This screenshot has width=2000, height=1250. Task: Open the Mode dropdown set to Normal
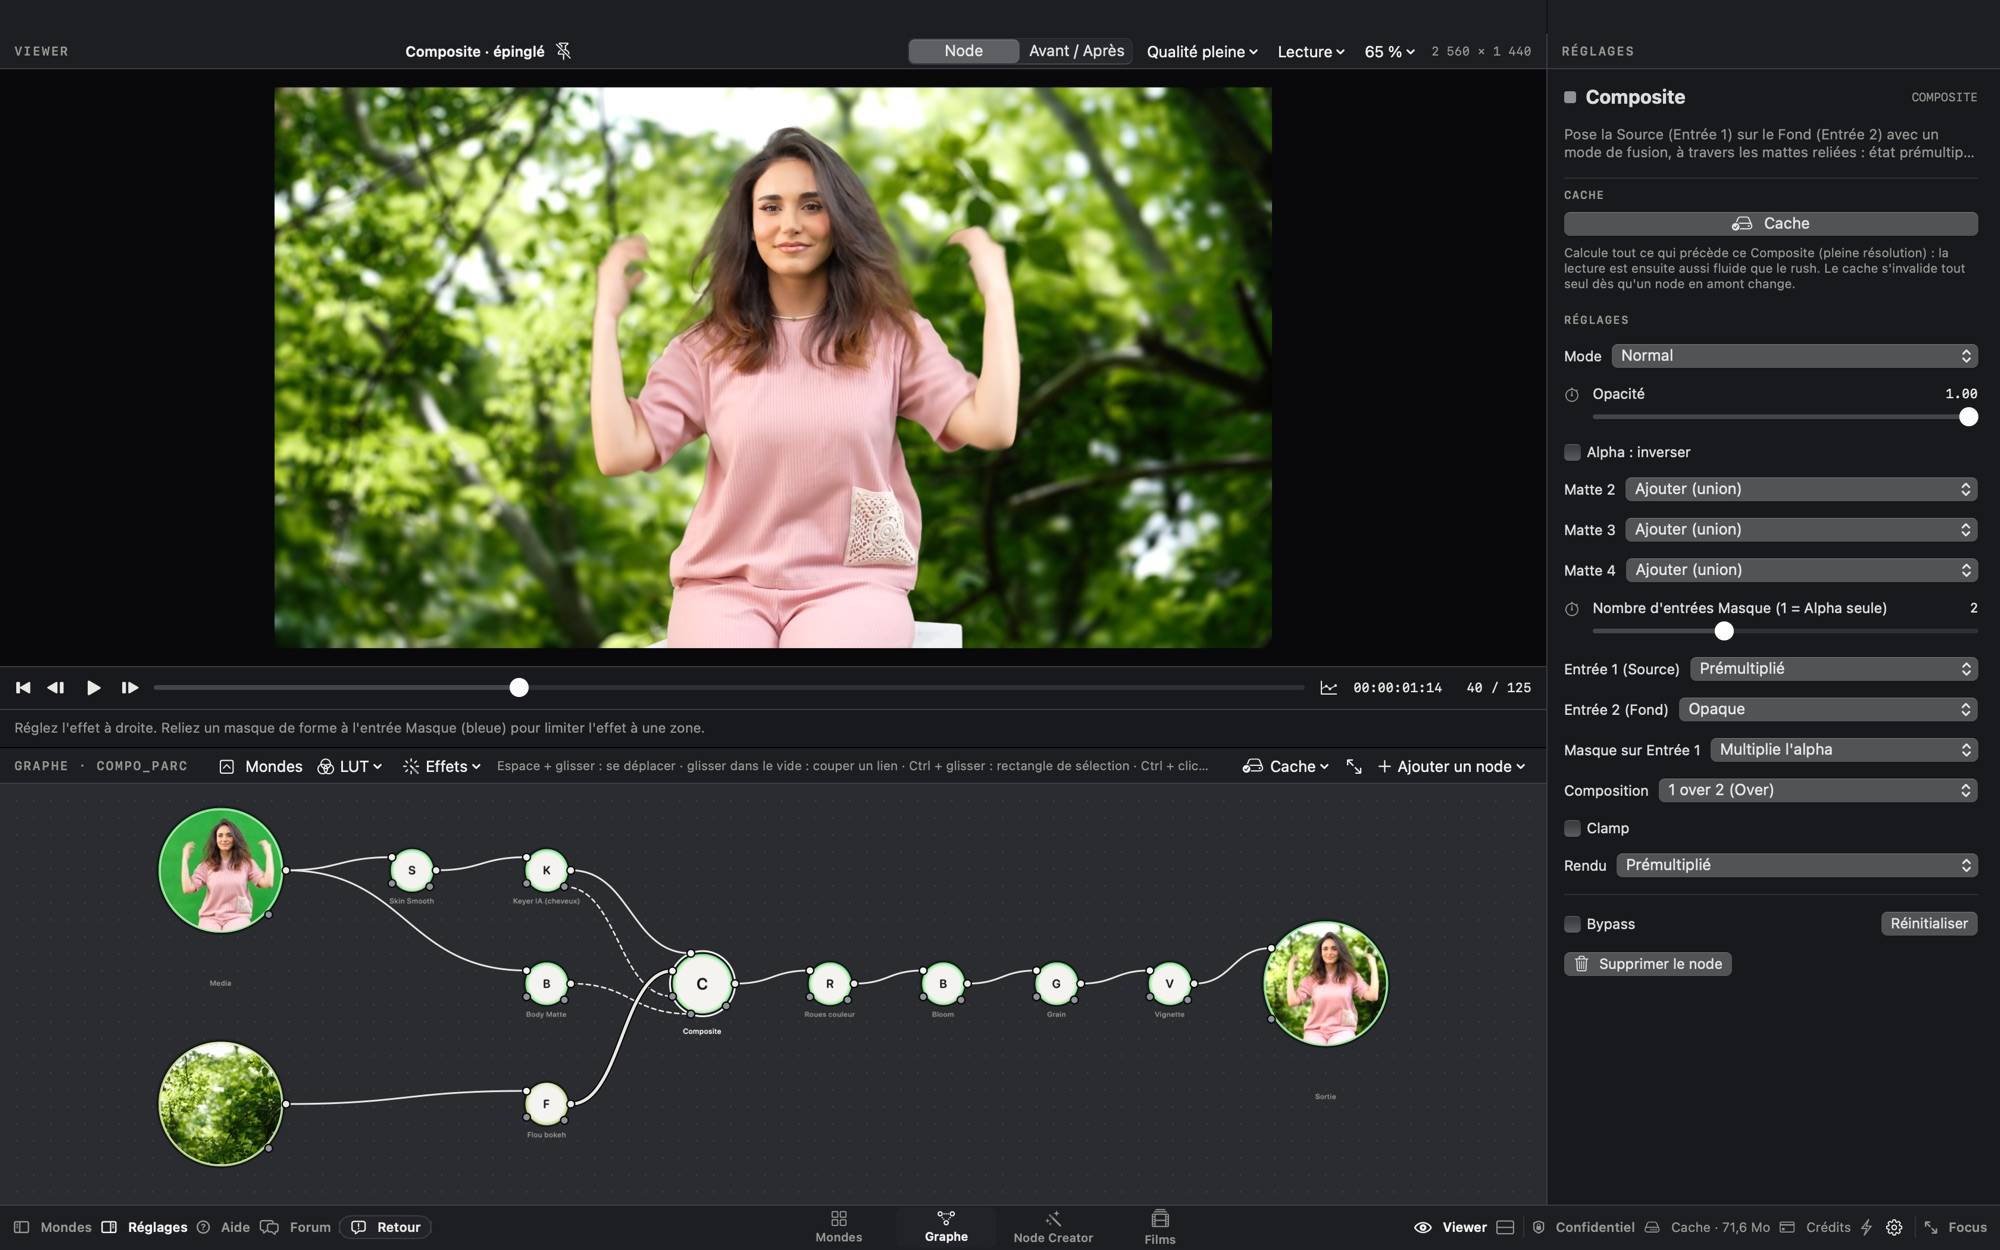click(x=1794, y=356)
